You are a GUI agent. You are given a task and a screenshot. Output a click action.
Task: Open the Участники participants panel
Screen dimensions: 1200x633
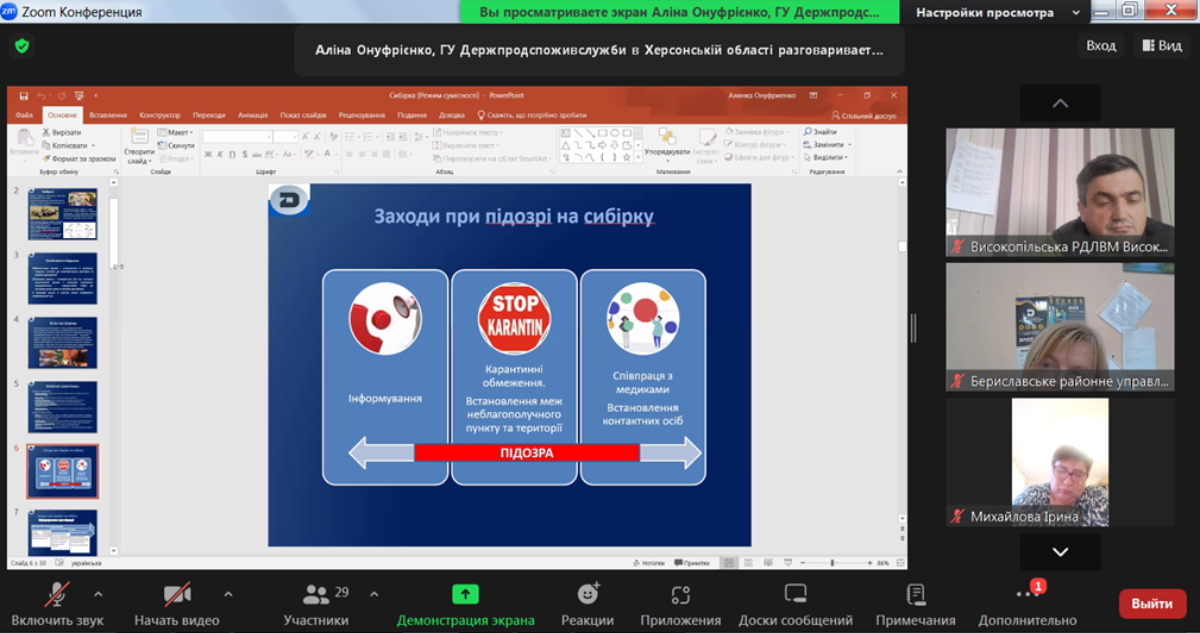317,595
